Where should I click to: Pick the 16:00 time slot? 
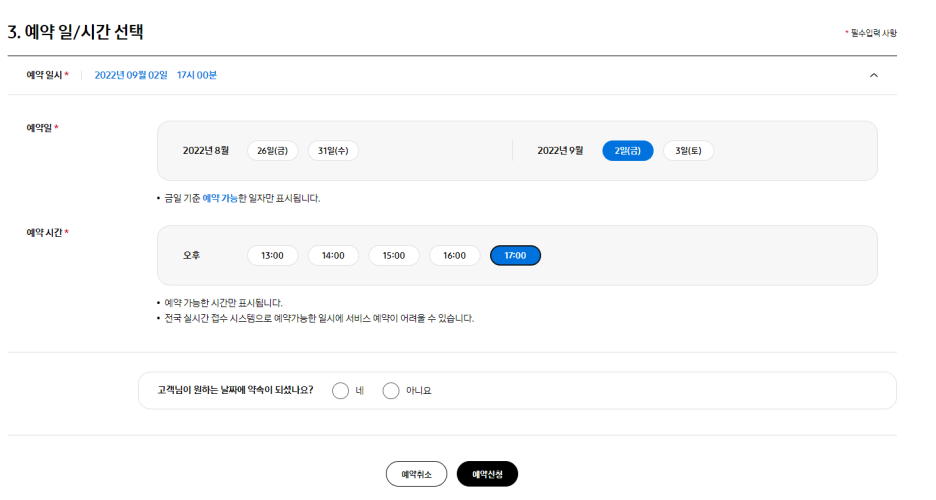(x=454, y=255)
